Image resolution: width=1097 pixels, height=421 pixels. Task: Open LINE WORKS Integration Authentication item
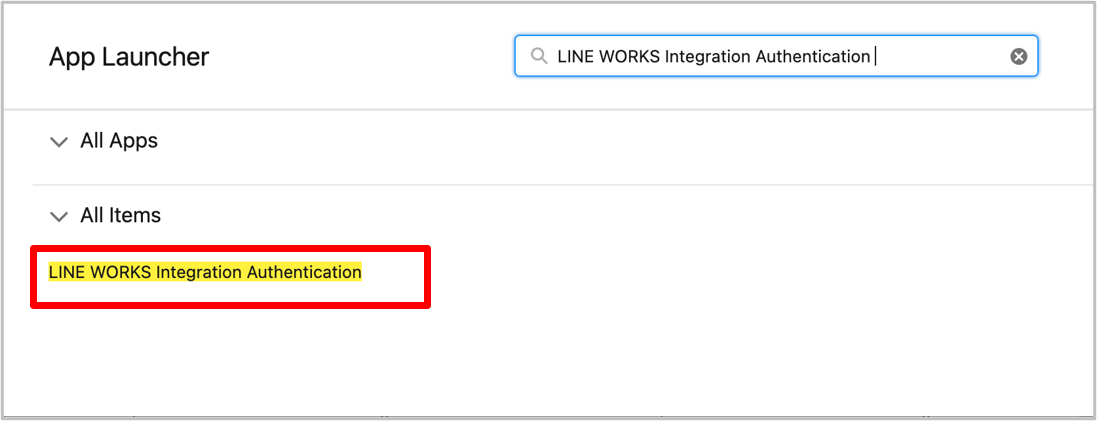click(205, 272)
